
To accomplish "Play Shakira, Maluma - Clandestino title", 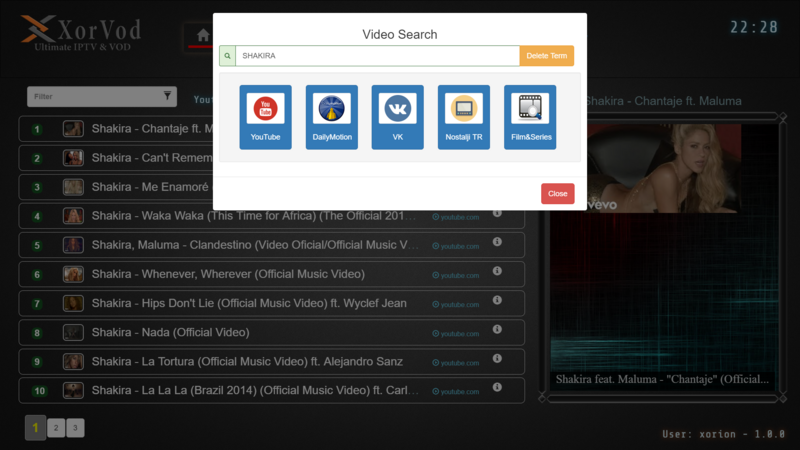I will (255, 245).
